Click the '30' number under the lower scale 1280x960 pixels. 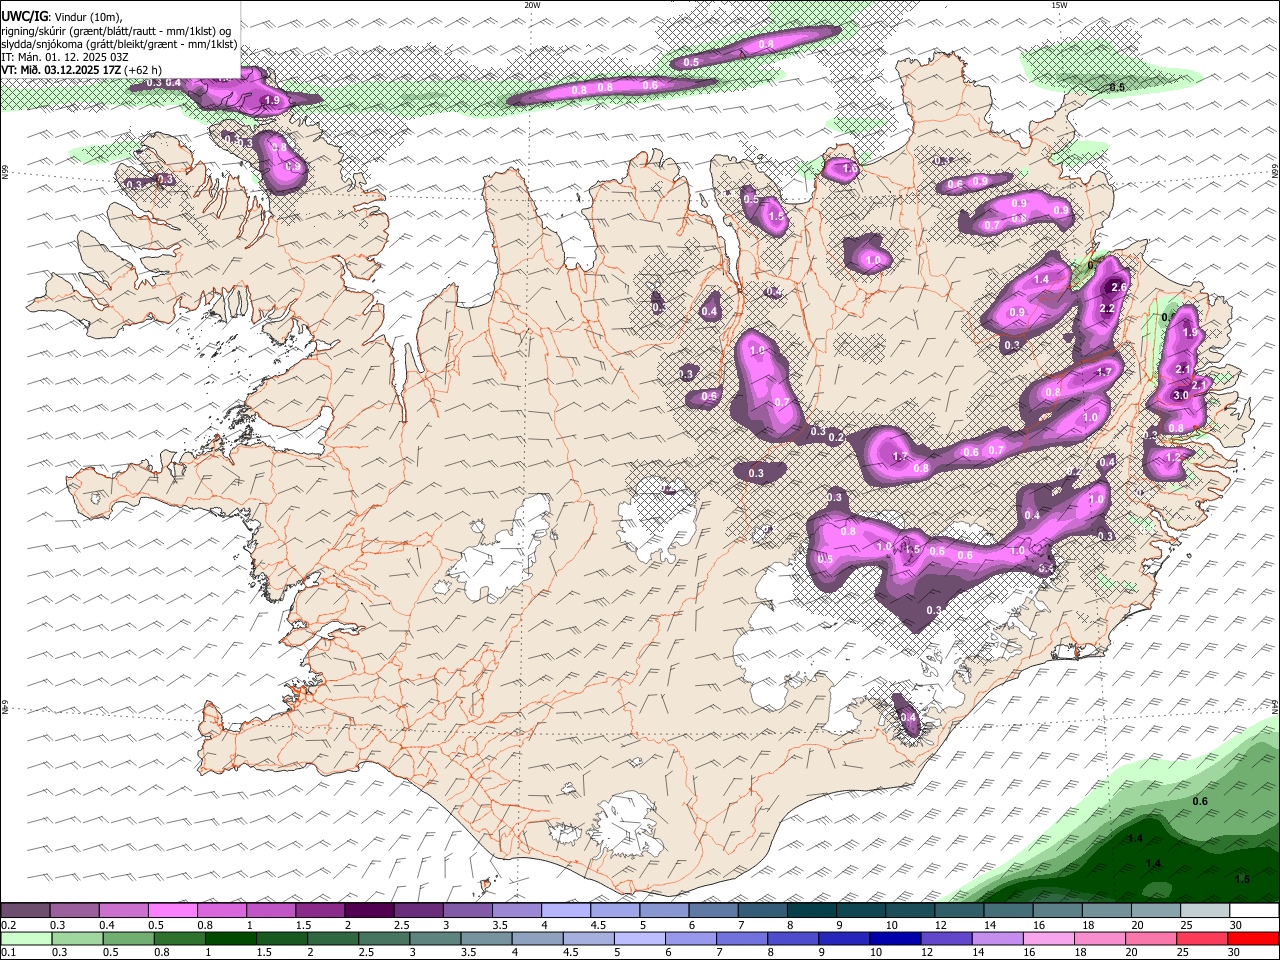point(1234,953)
